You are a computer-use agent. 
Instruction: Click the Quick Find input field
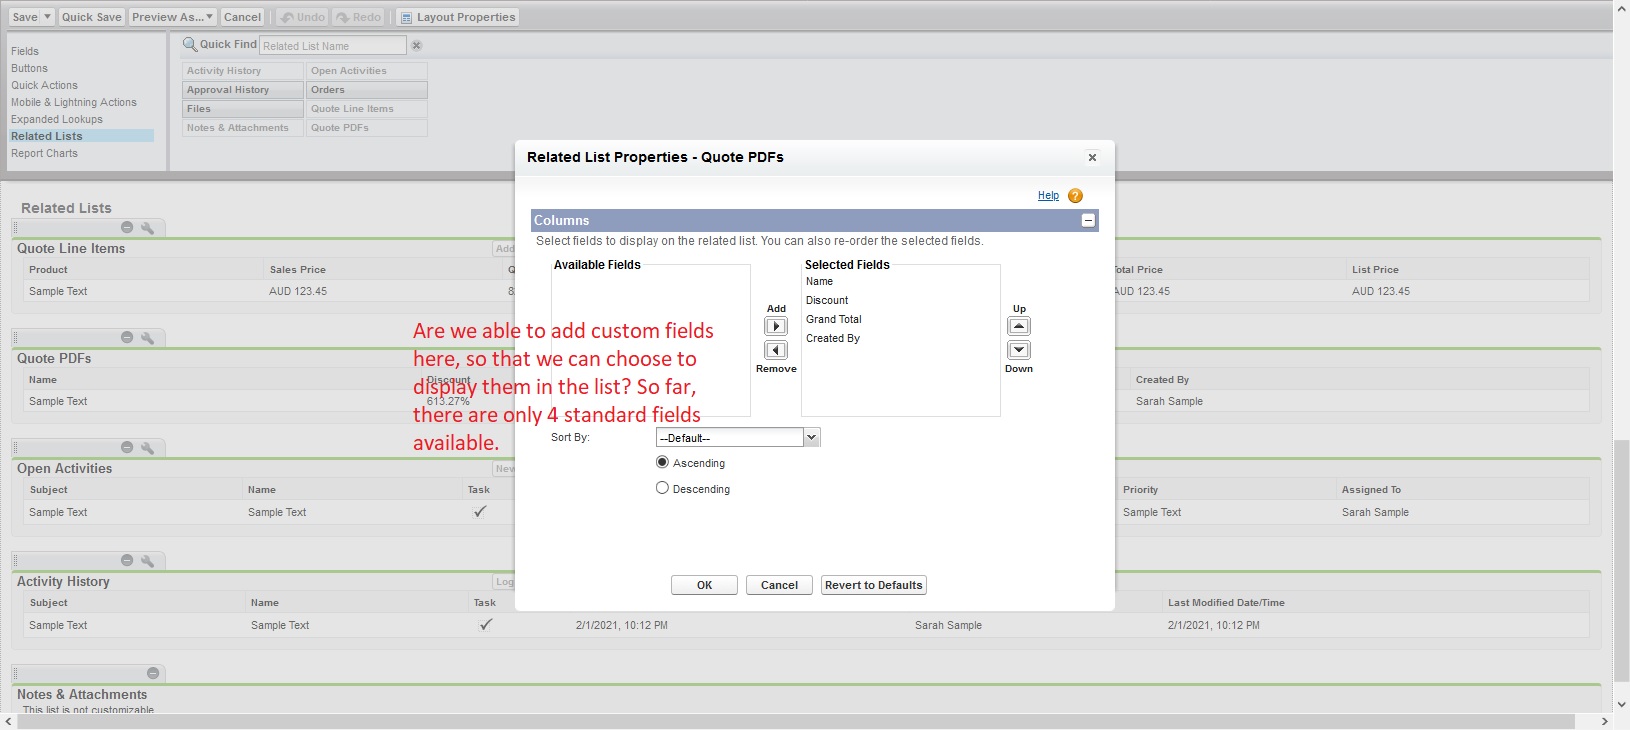332,46
